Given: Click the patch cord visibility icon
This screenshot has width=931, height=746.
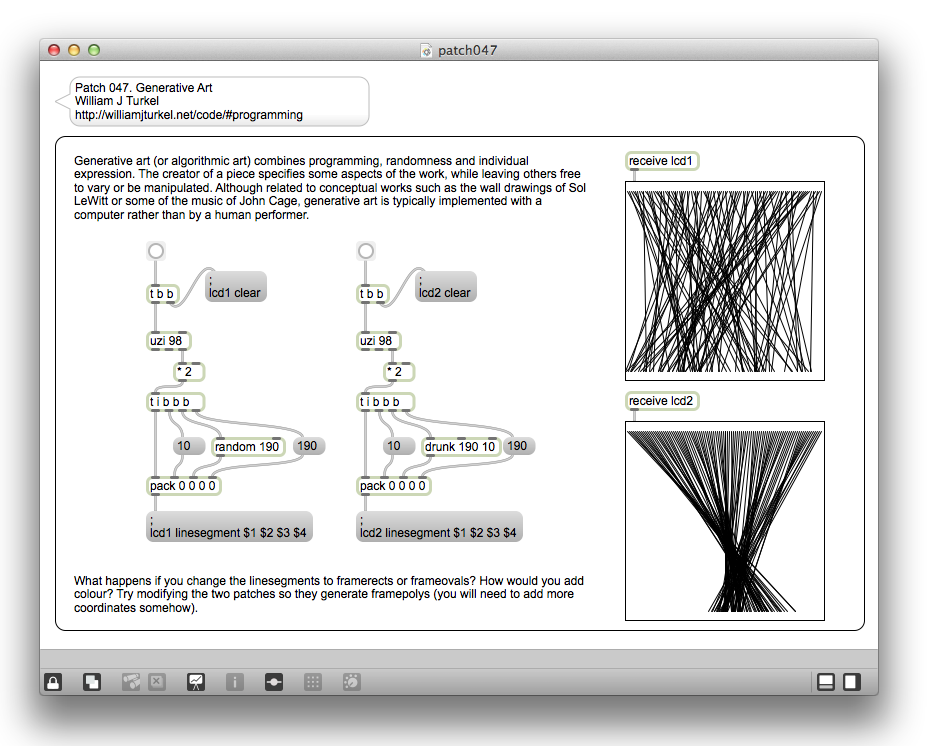Looking at the screenshot, I should tap(274, 682).
